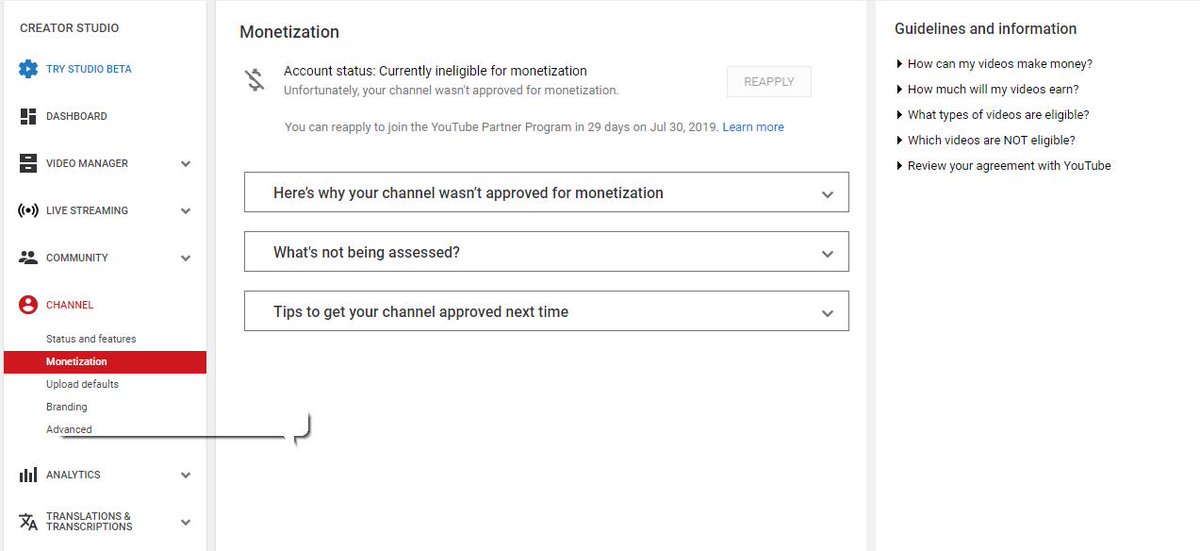Expand the Translations & Transcriptions chevron

[186, 523]
